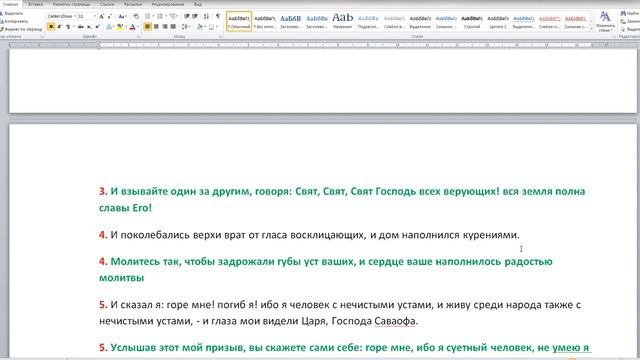This screenshot has height=360, width=640.
Task: Toggle Bold formatting
Action: 51,27
